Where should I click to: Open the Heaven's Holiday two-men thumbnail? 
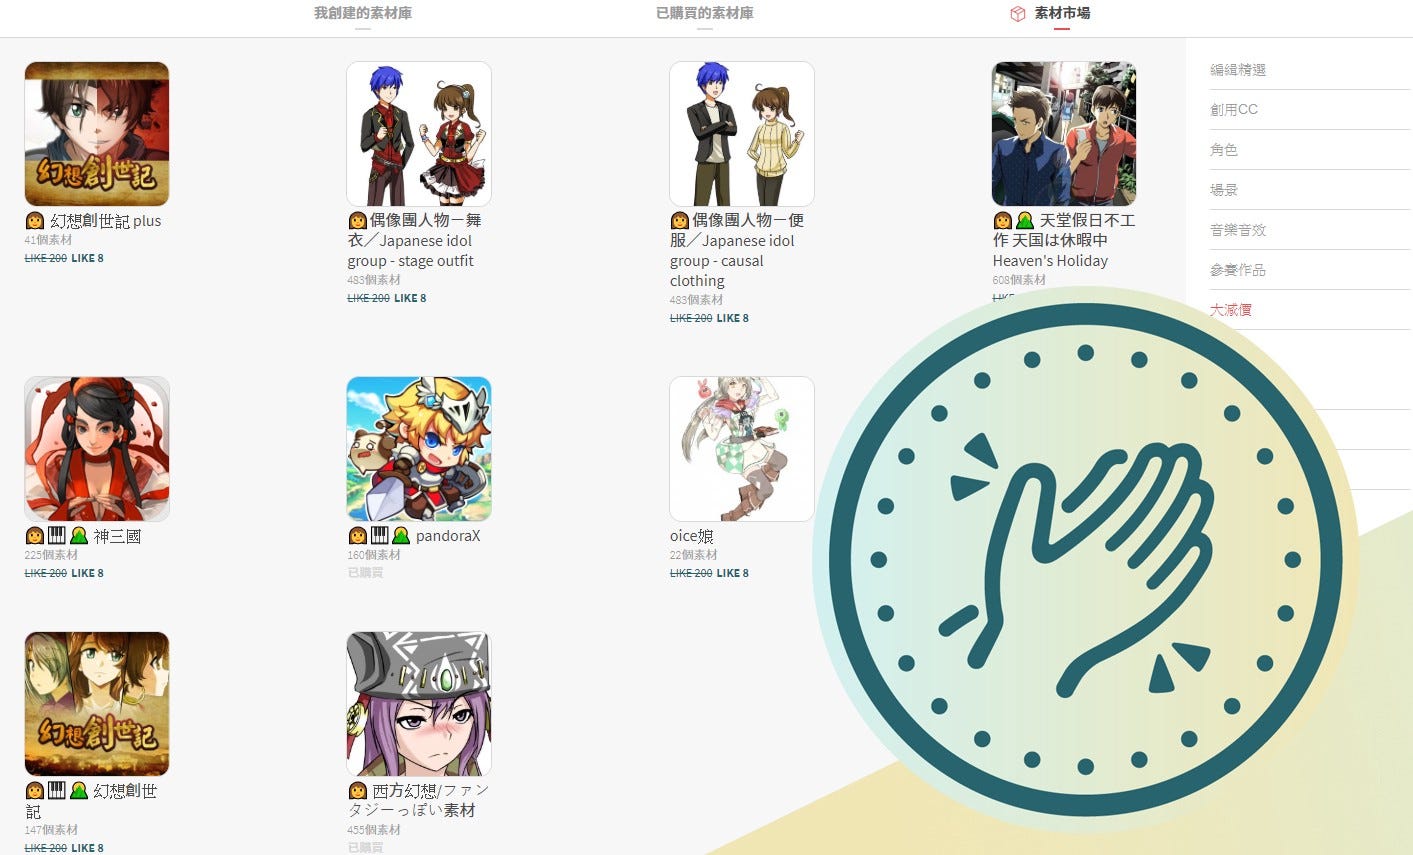(1064, 134)
